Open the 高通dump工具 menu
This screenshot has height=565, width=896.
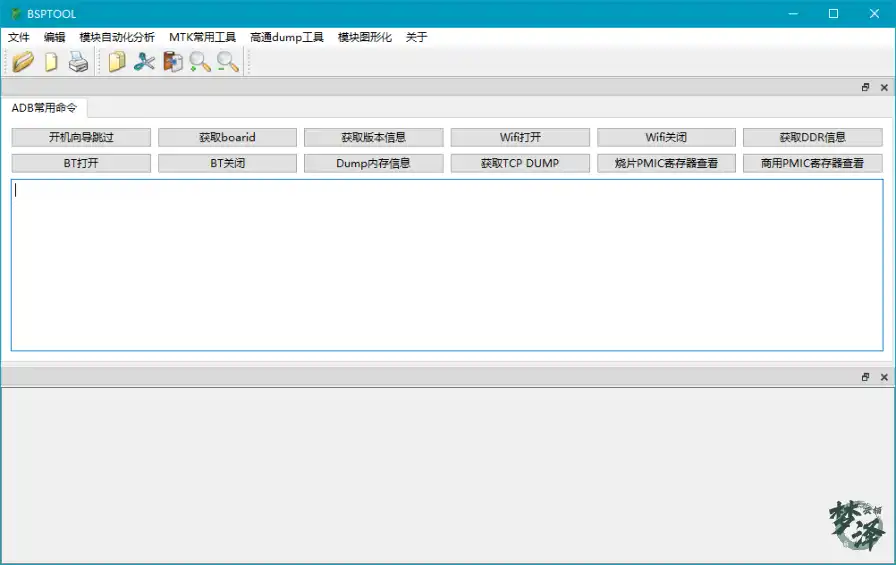point(286,37)
